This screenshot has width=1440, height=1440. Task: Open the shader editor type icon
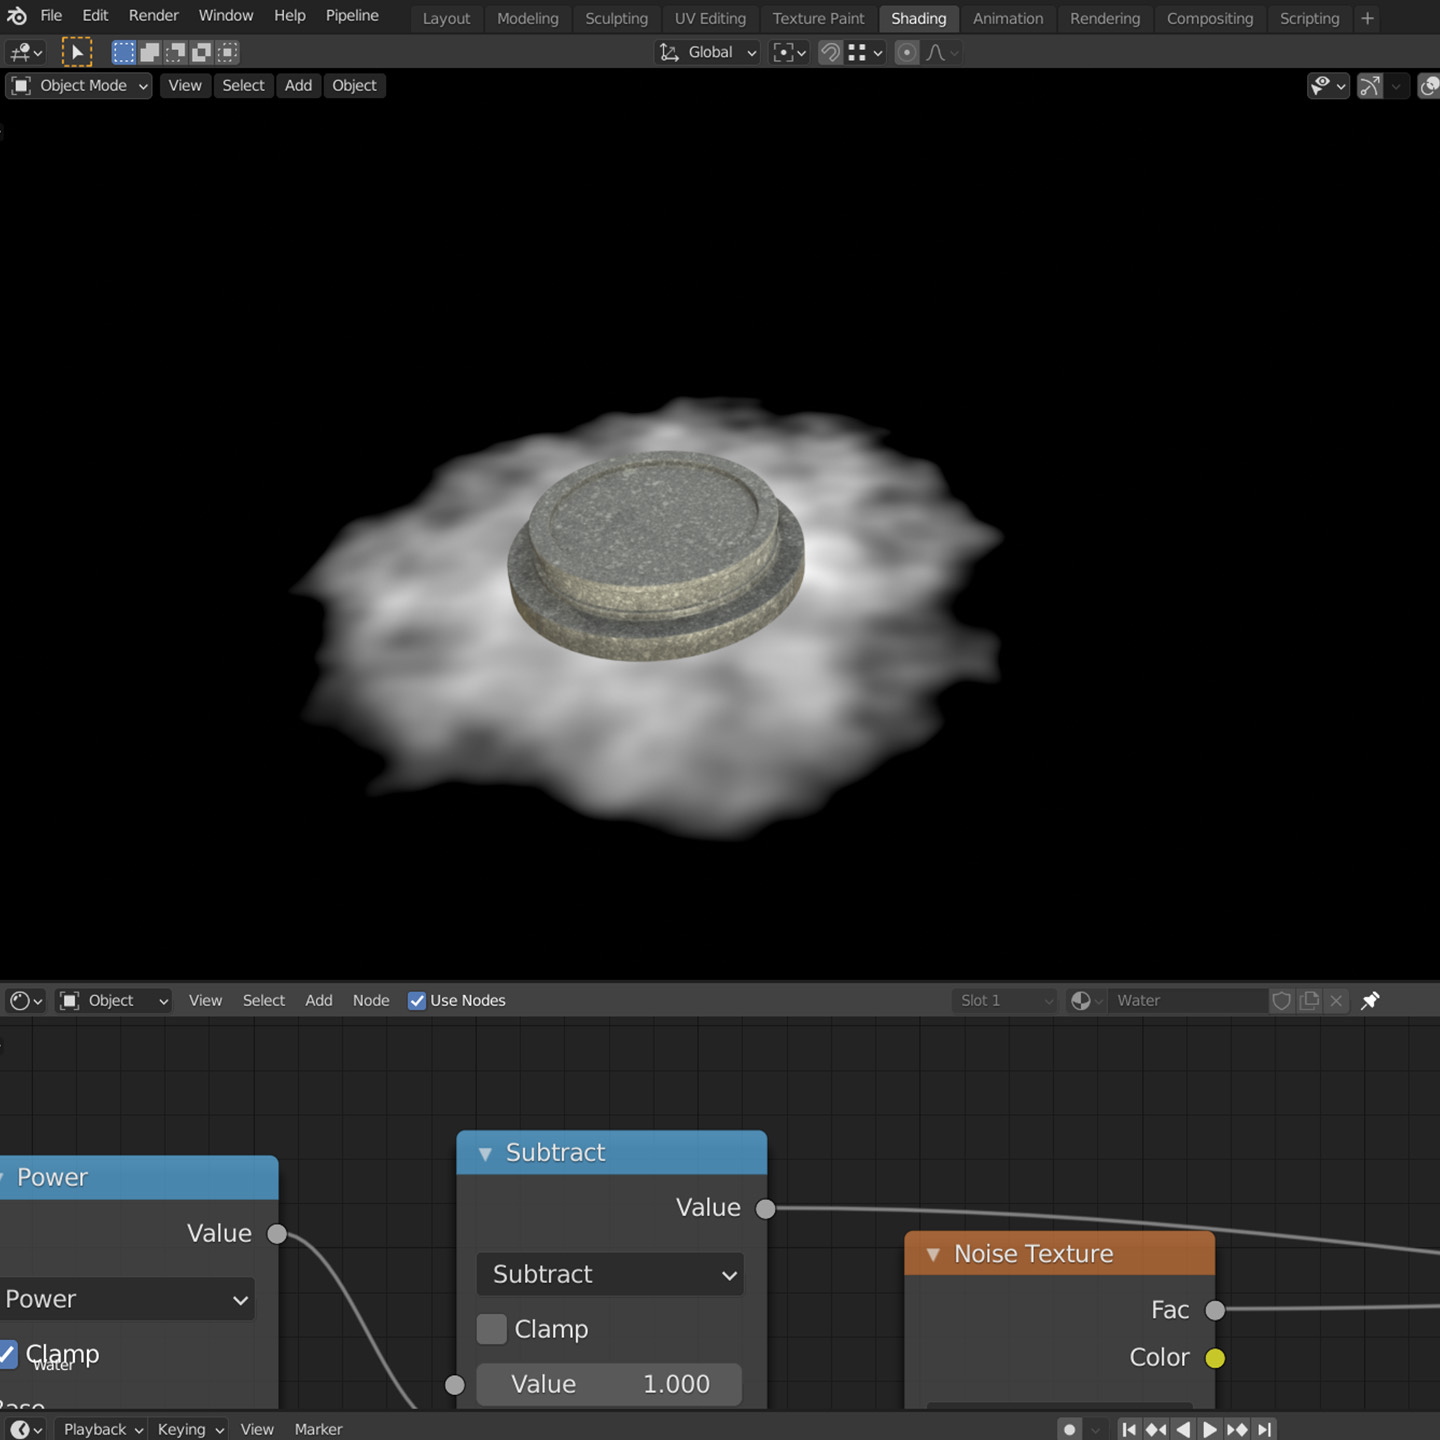click(20, 1000)
